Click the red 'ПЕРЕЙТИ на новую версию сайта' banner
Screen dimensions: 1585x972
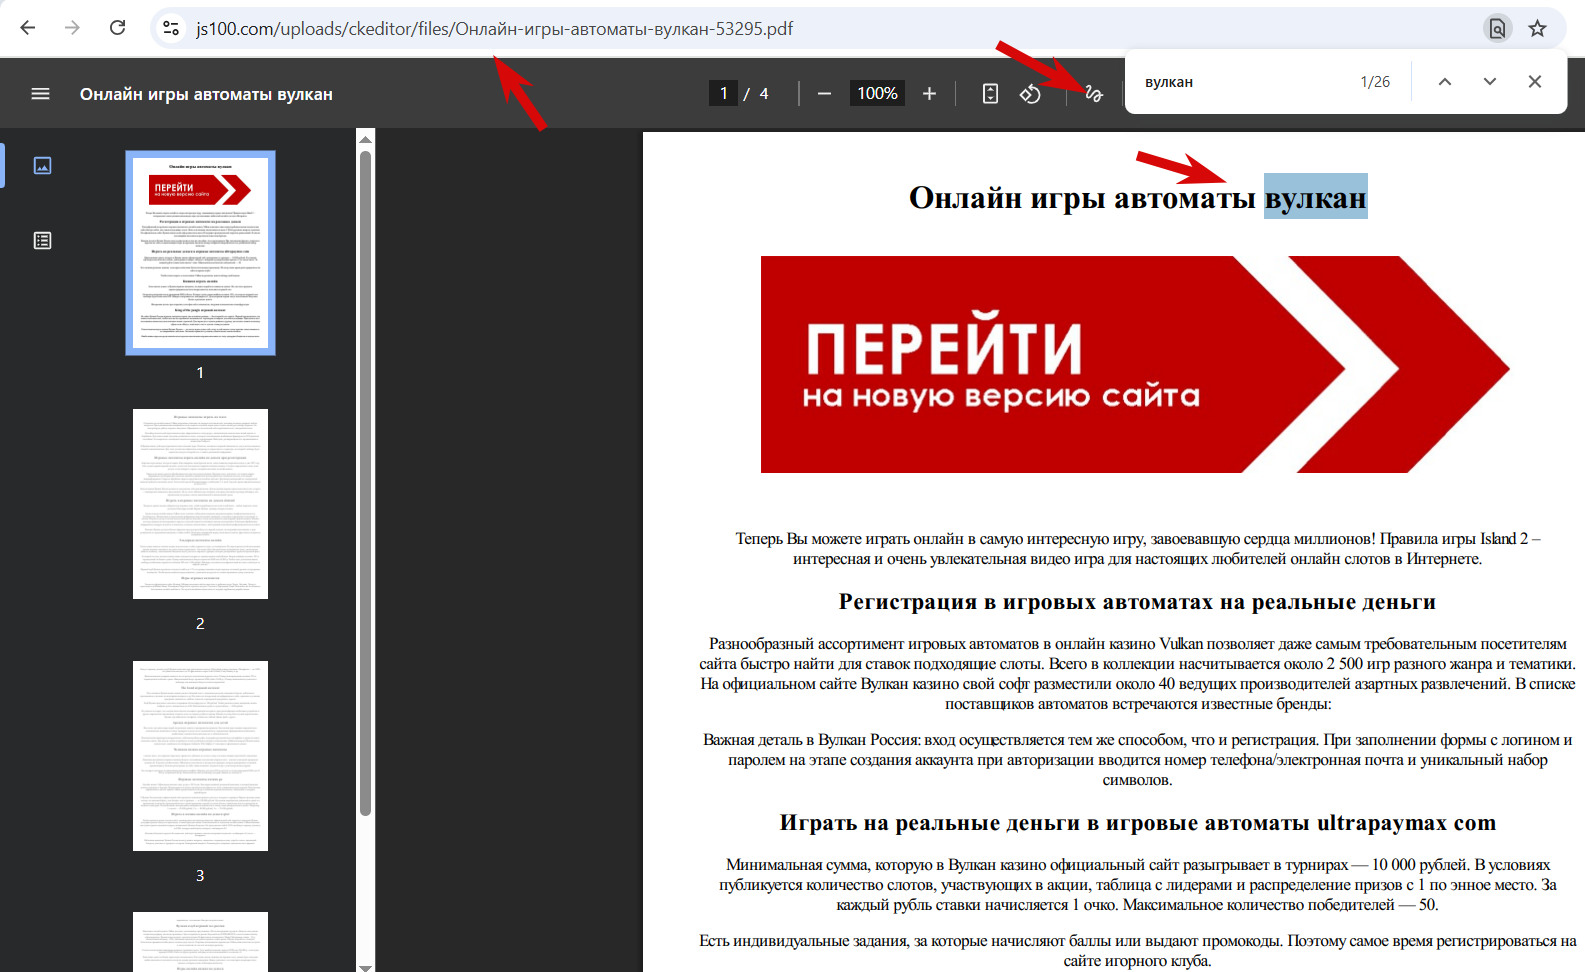click(x=1135, y=364)
